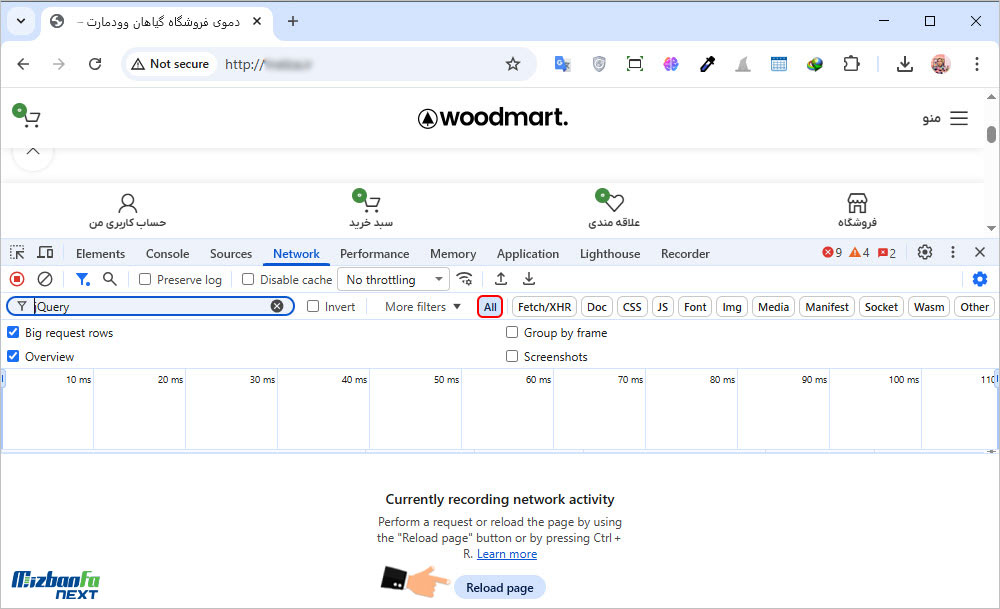Click the import HAR file upload icon
This screenshot has height=609, width=1000.
pyautogui.click(x=501, y=280)
